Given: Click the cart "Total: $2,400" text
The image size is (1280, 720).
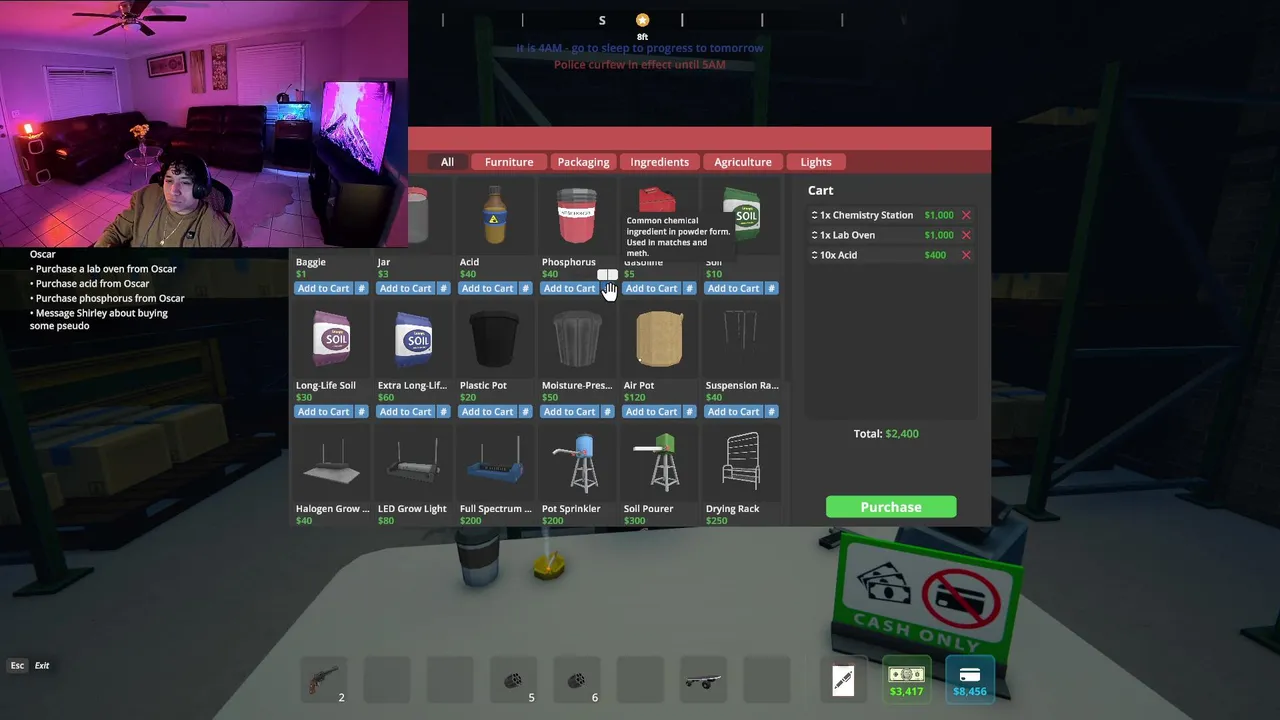Looking at the screenshot, I should 886,434.
